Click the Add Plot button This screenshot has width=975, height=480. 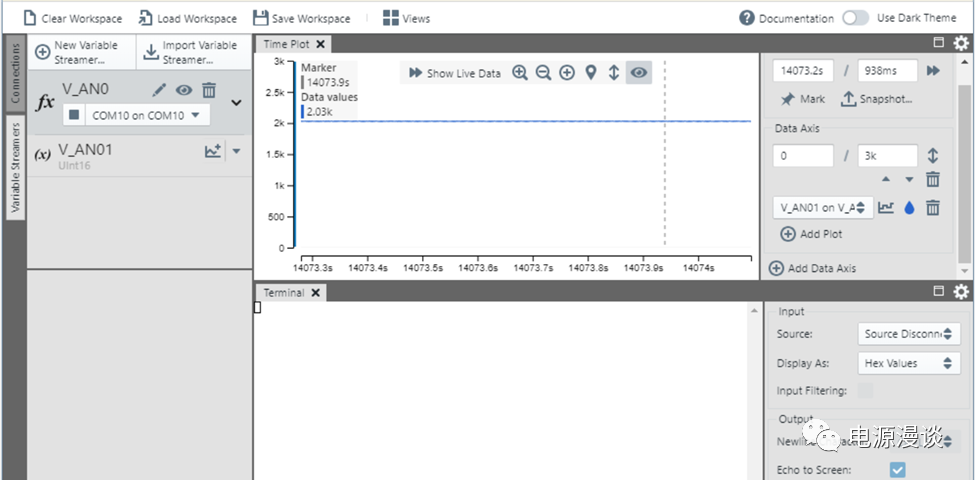pyautogui.click(x=811, y=234)
